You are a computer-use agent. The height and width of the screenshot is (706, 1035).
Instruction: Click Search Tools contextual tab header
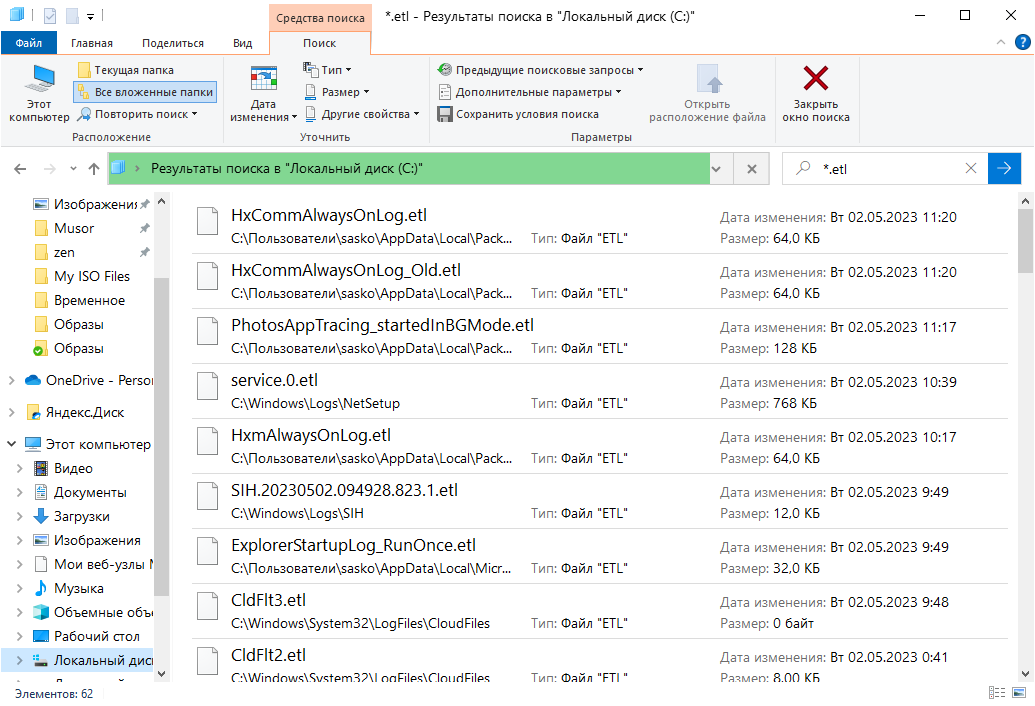pyautogui.click(x=320, y=18)
